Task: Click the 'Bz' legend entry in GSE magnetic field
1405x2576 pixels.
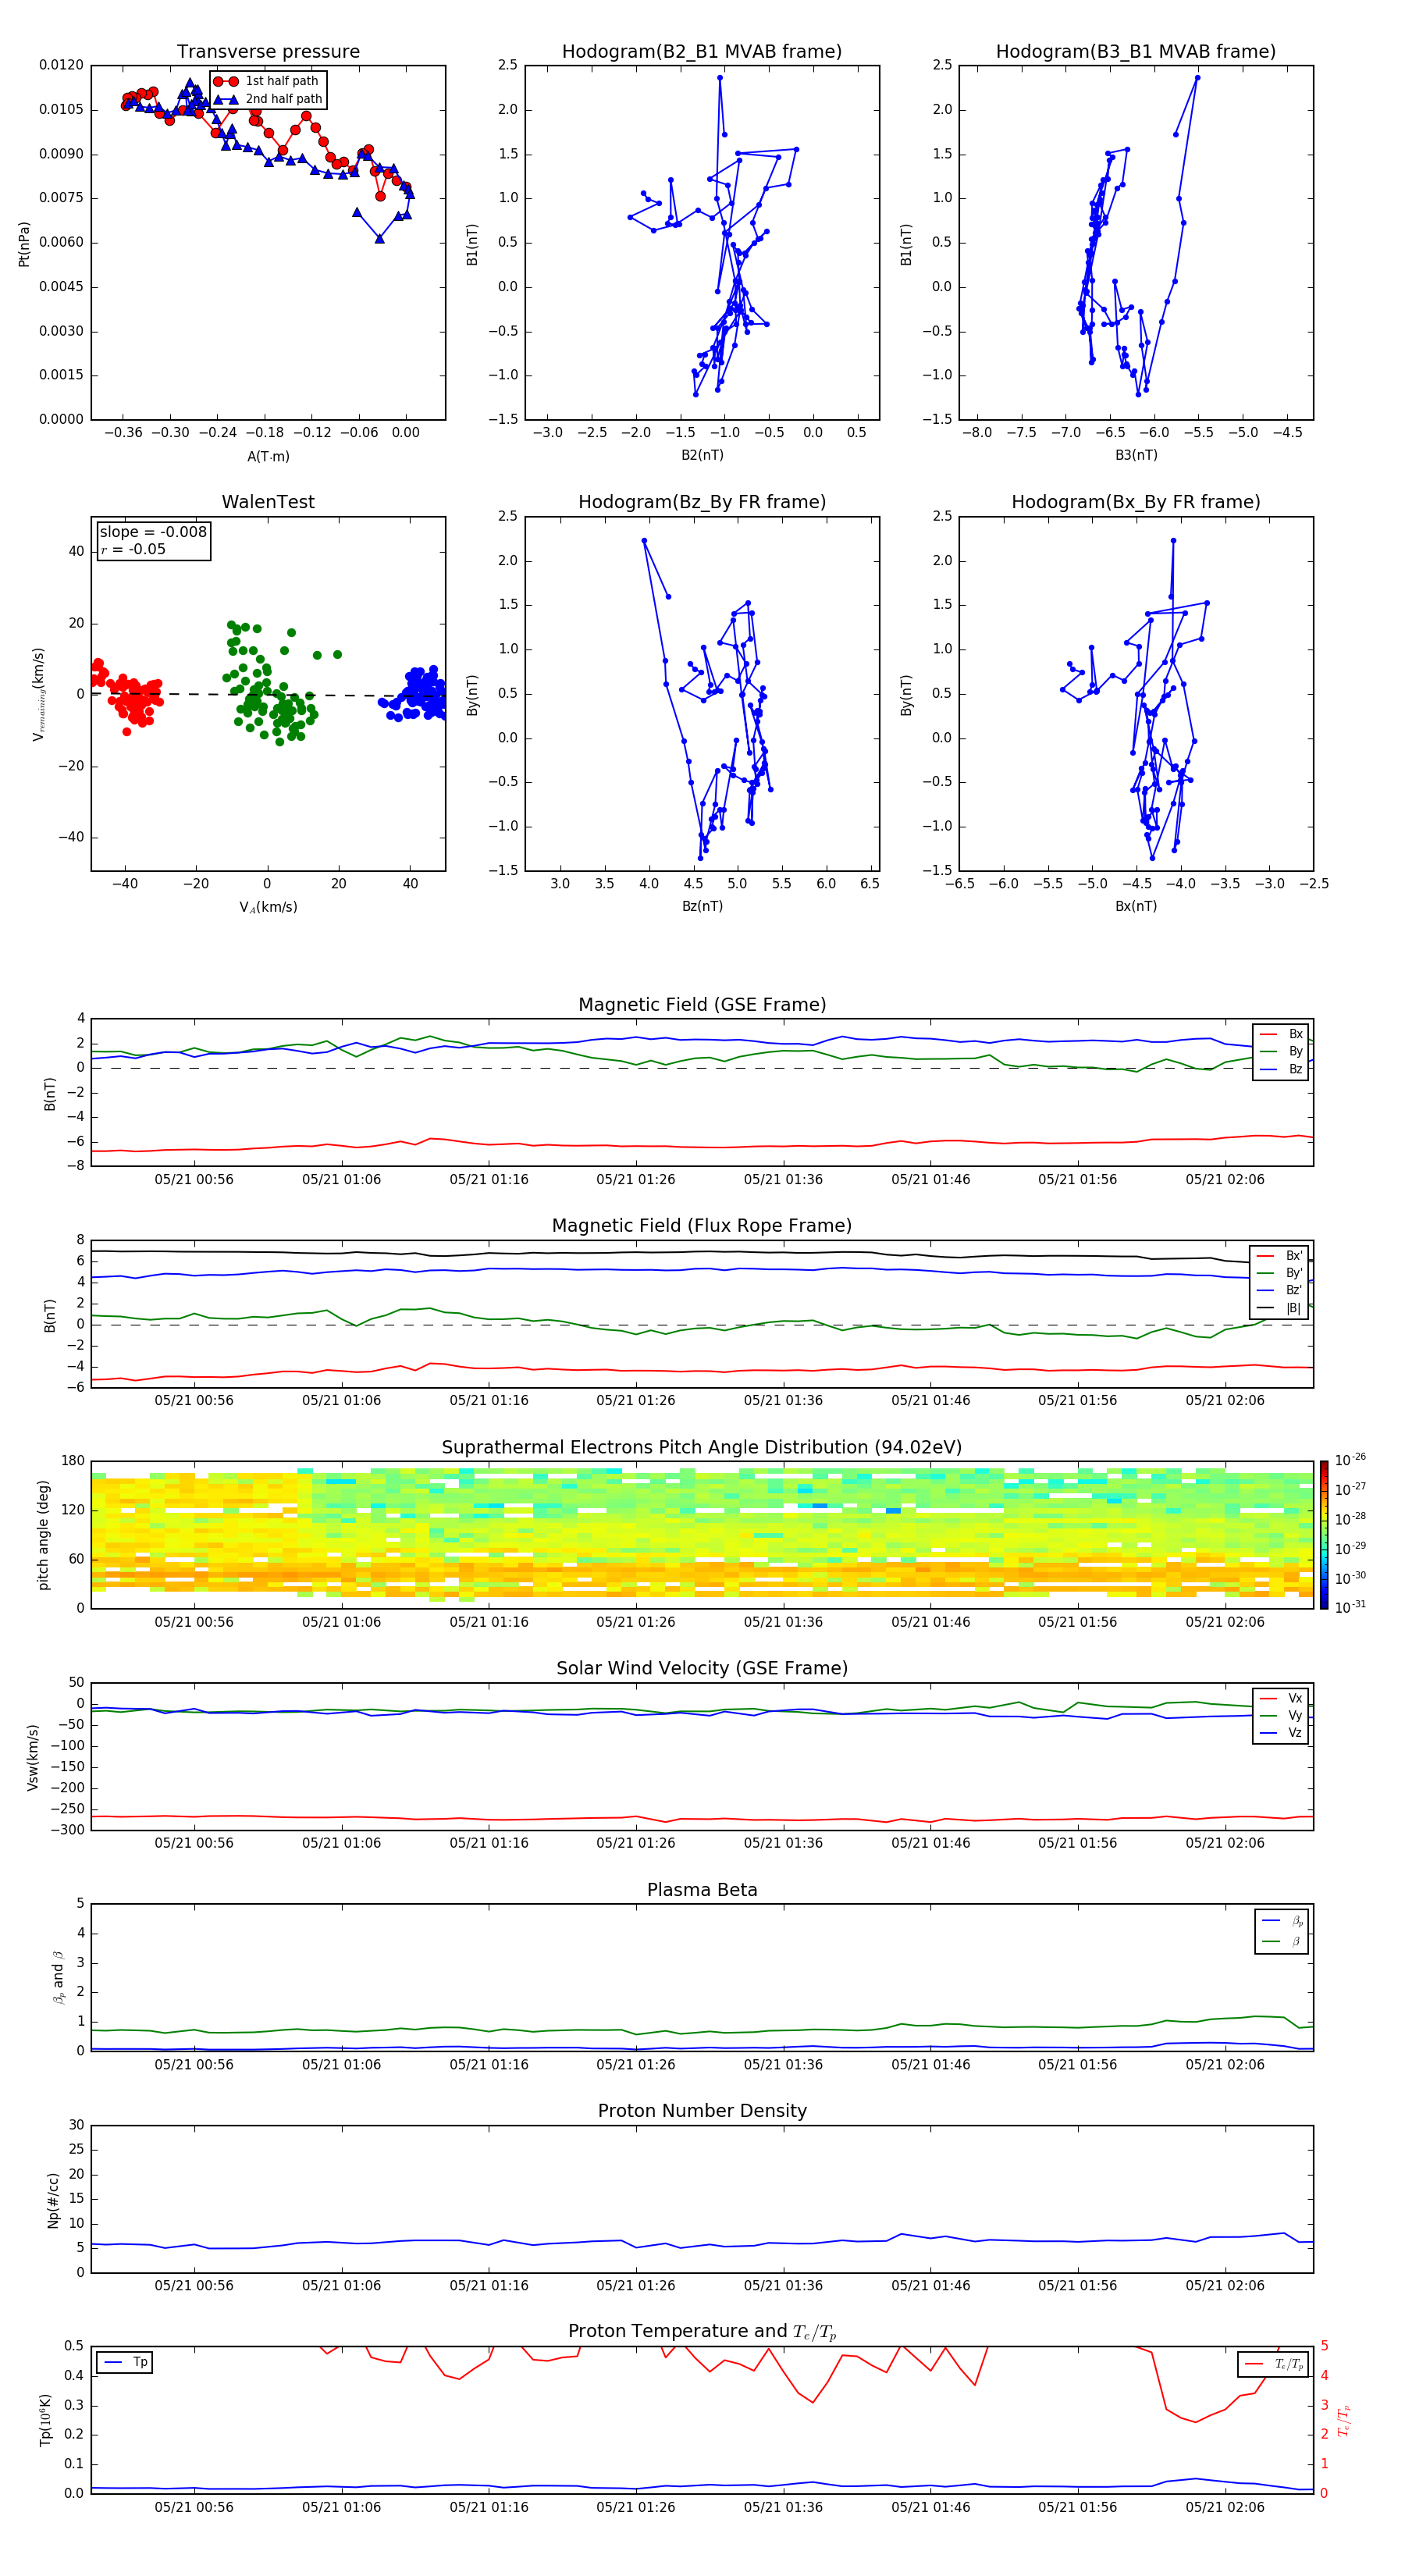Action: [1282, 1069]
